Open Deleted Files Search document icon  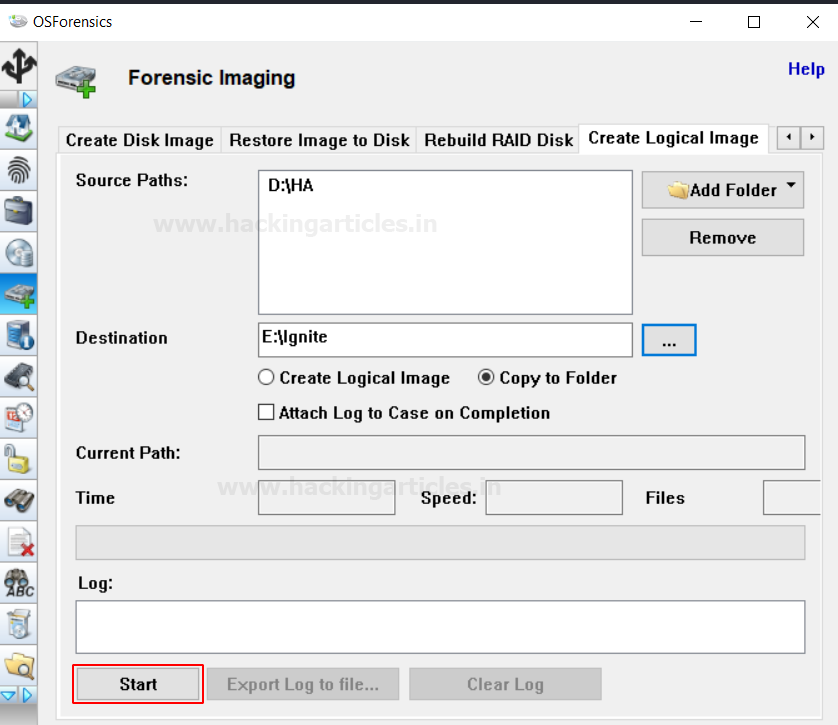pos(20,542)
